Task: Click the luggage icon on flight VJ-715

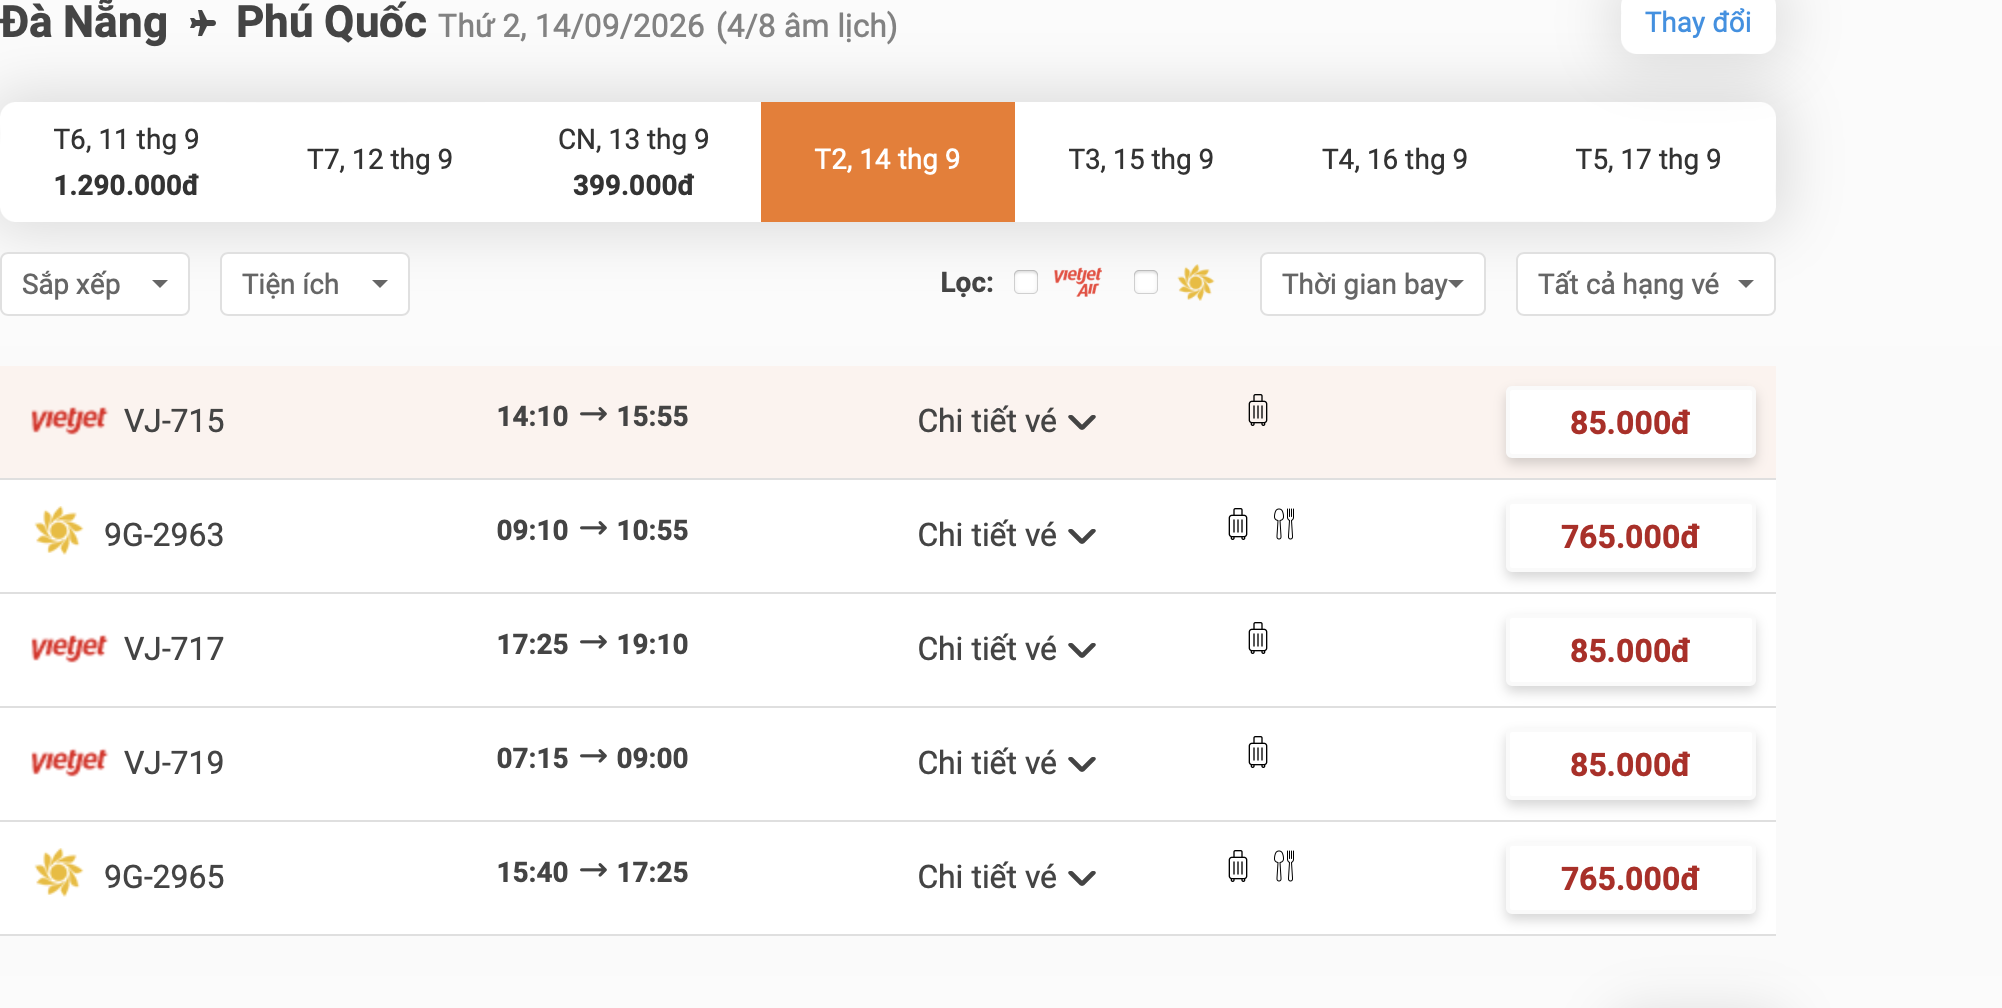Action: pyautogui.click(x=1258, y=410)
